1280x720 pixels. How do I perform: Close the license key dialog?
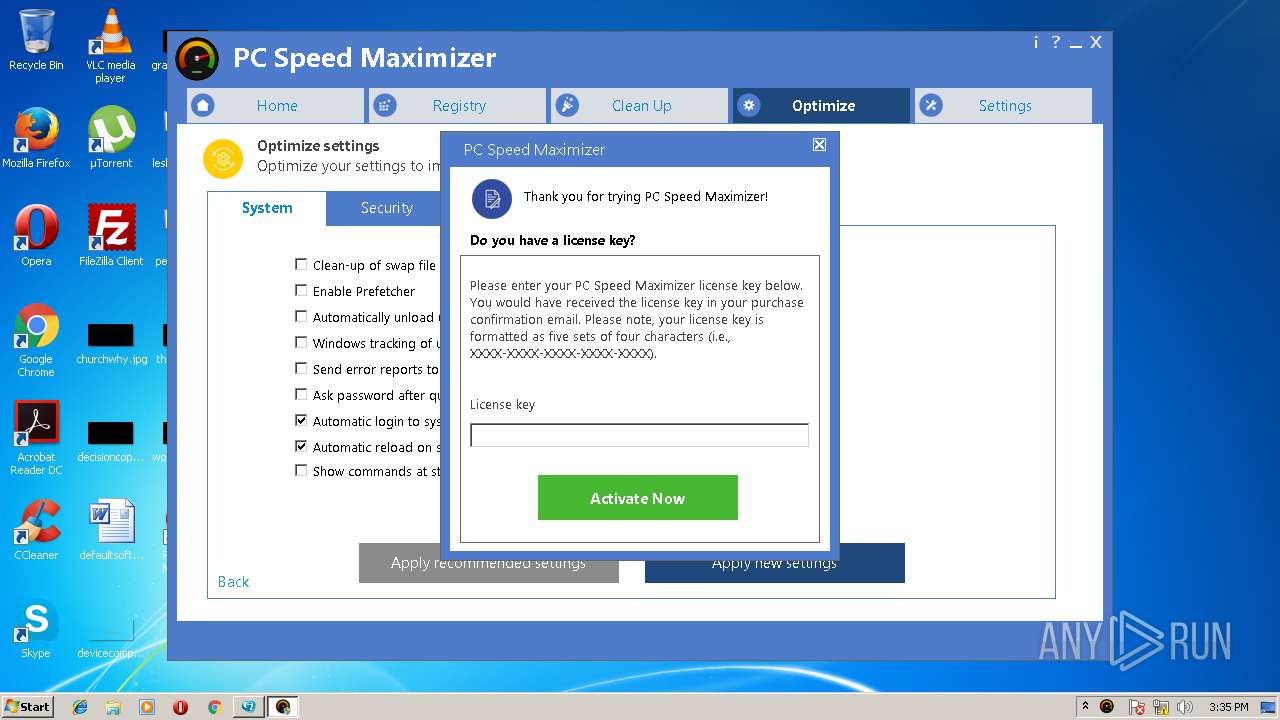click(x=819, y=145)
